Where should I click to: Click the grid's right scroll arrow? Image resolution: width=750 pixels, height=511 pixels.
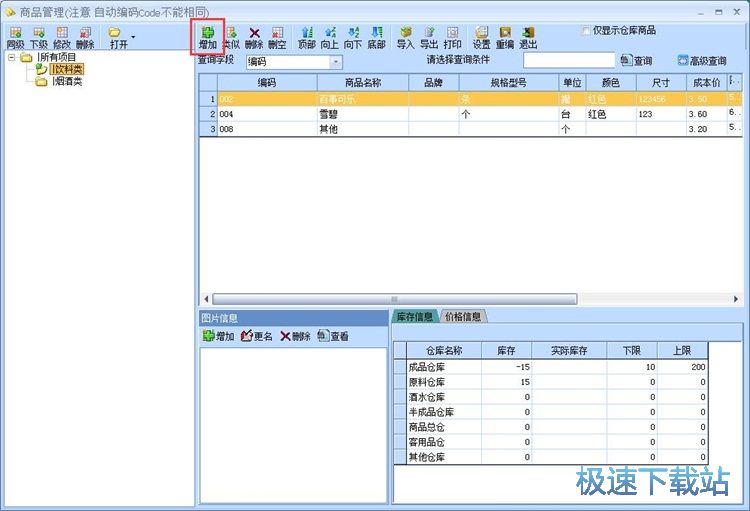[736, 299]
